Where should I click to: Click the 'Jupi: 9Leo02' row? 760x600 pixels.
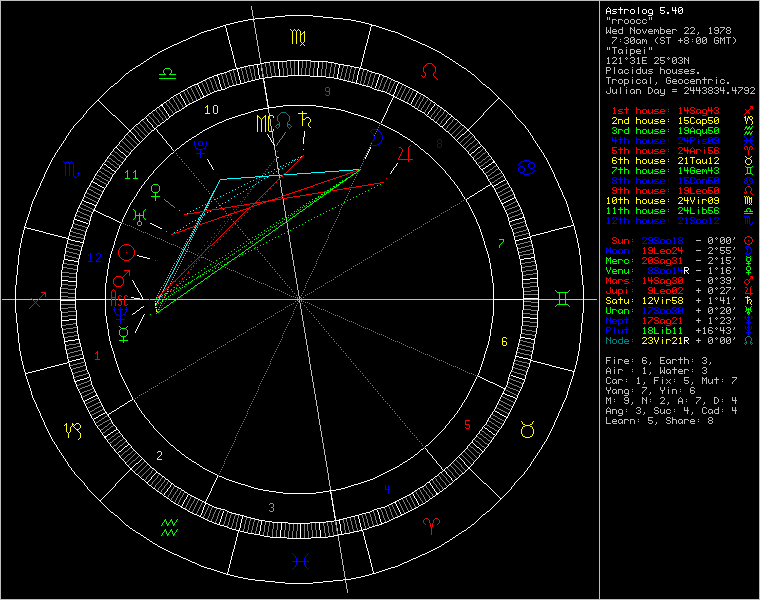click(x=680, y=291)
